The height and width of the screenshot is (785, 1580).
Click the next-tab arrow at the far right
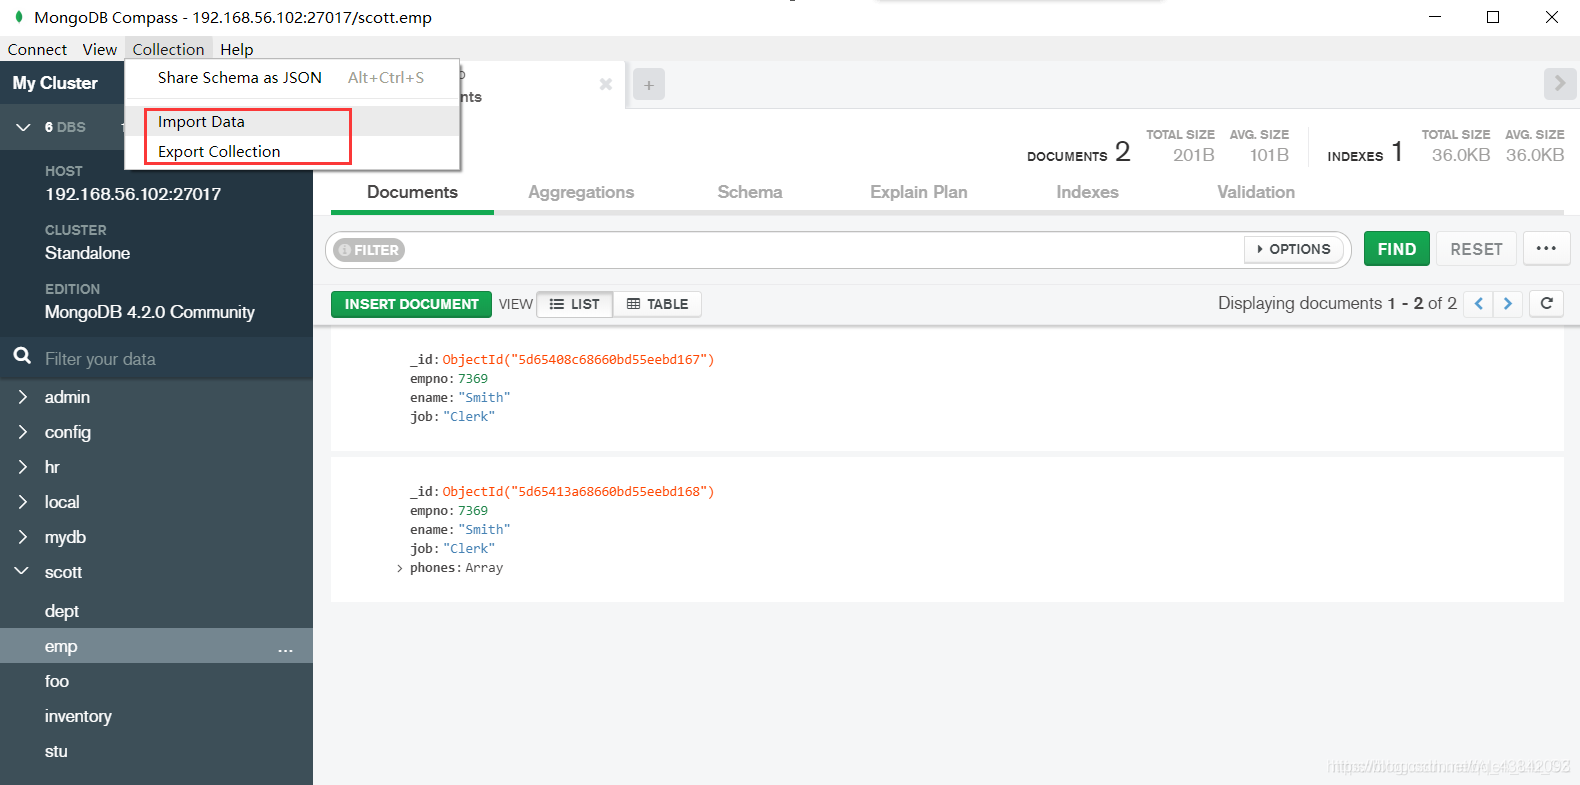pos(1559,84)
